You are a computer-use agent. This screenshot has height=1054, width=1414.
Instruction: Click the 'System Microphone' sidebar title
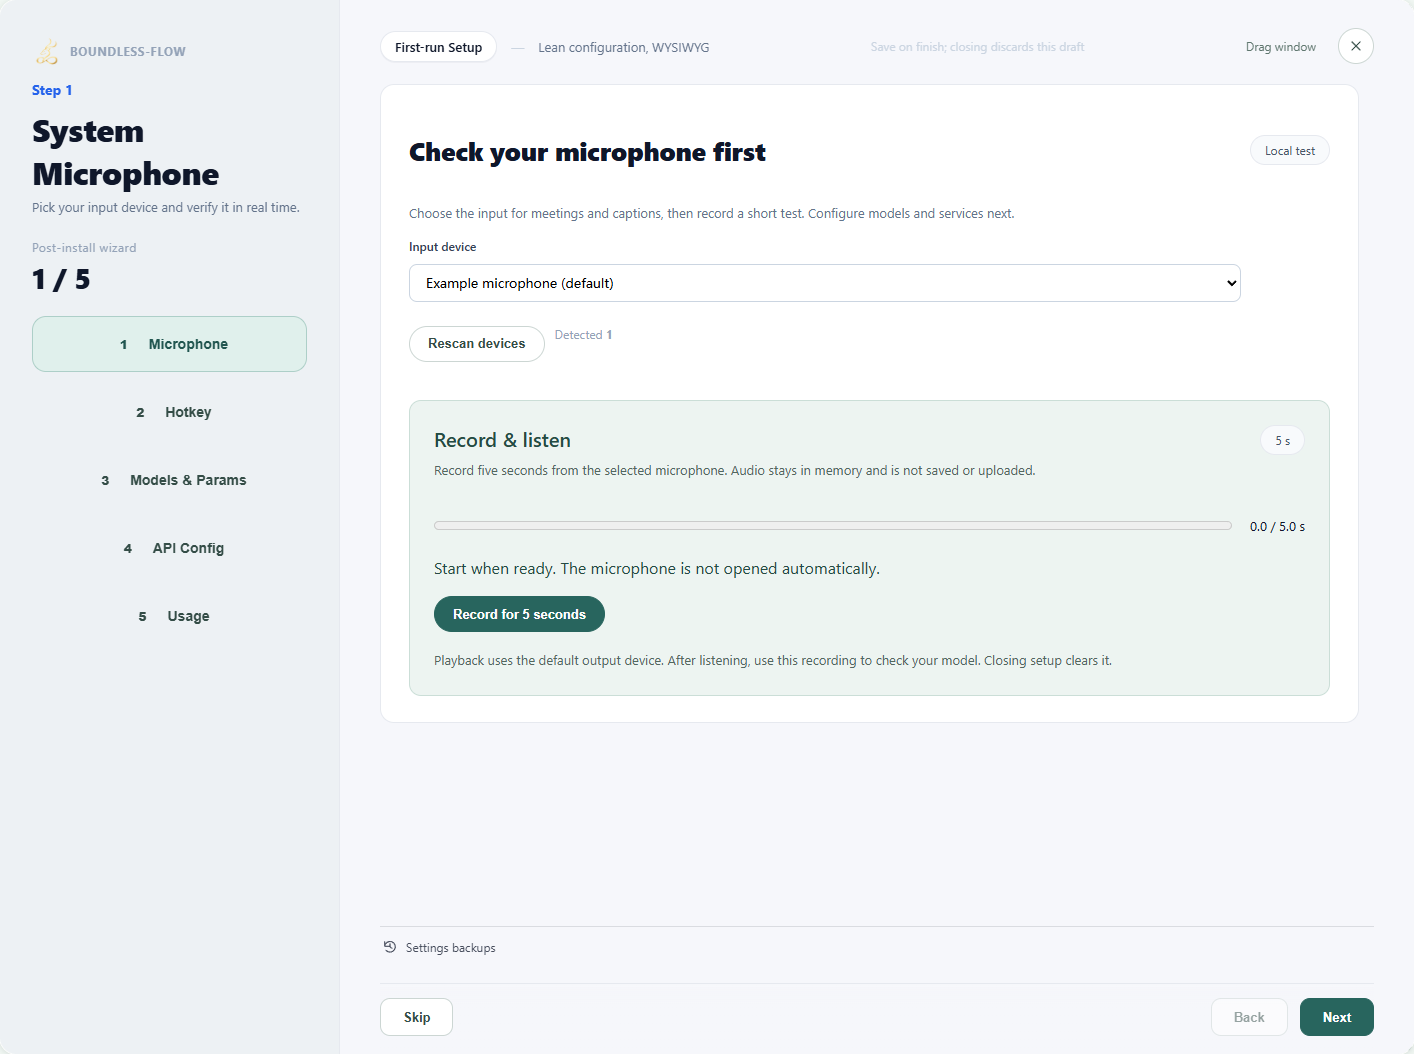[126, 153]
